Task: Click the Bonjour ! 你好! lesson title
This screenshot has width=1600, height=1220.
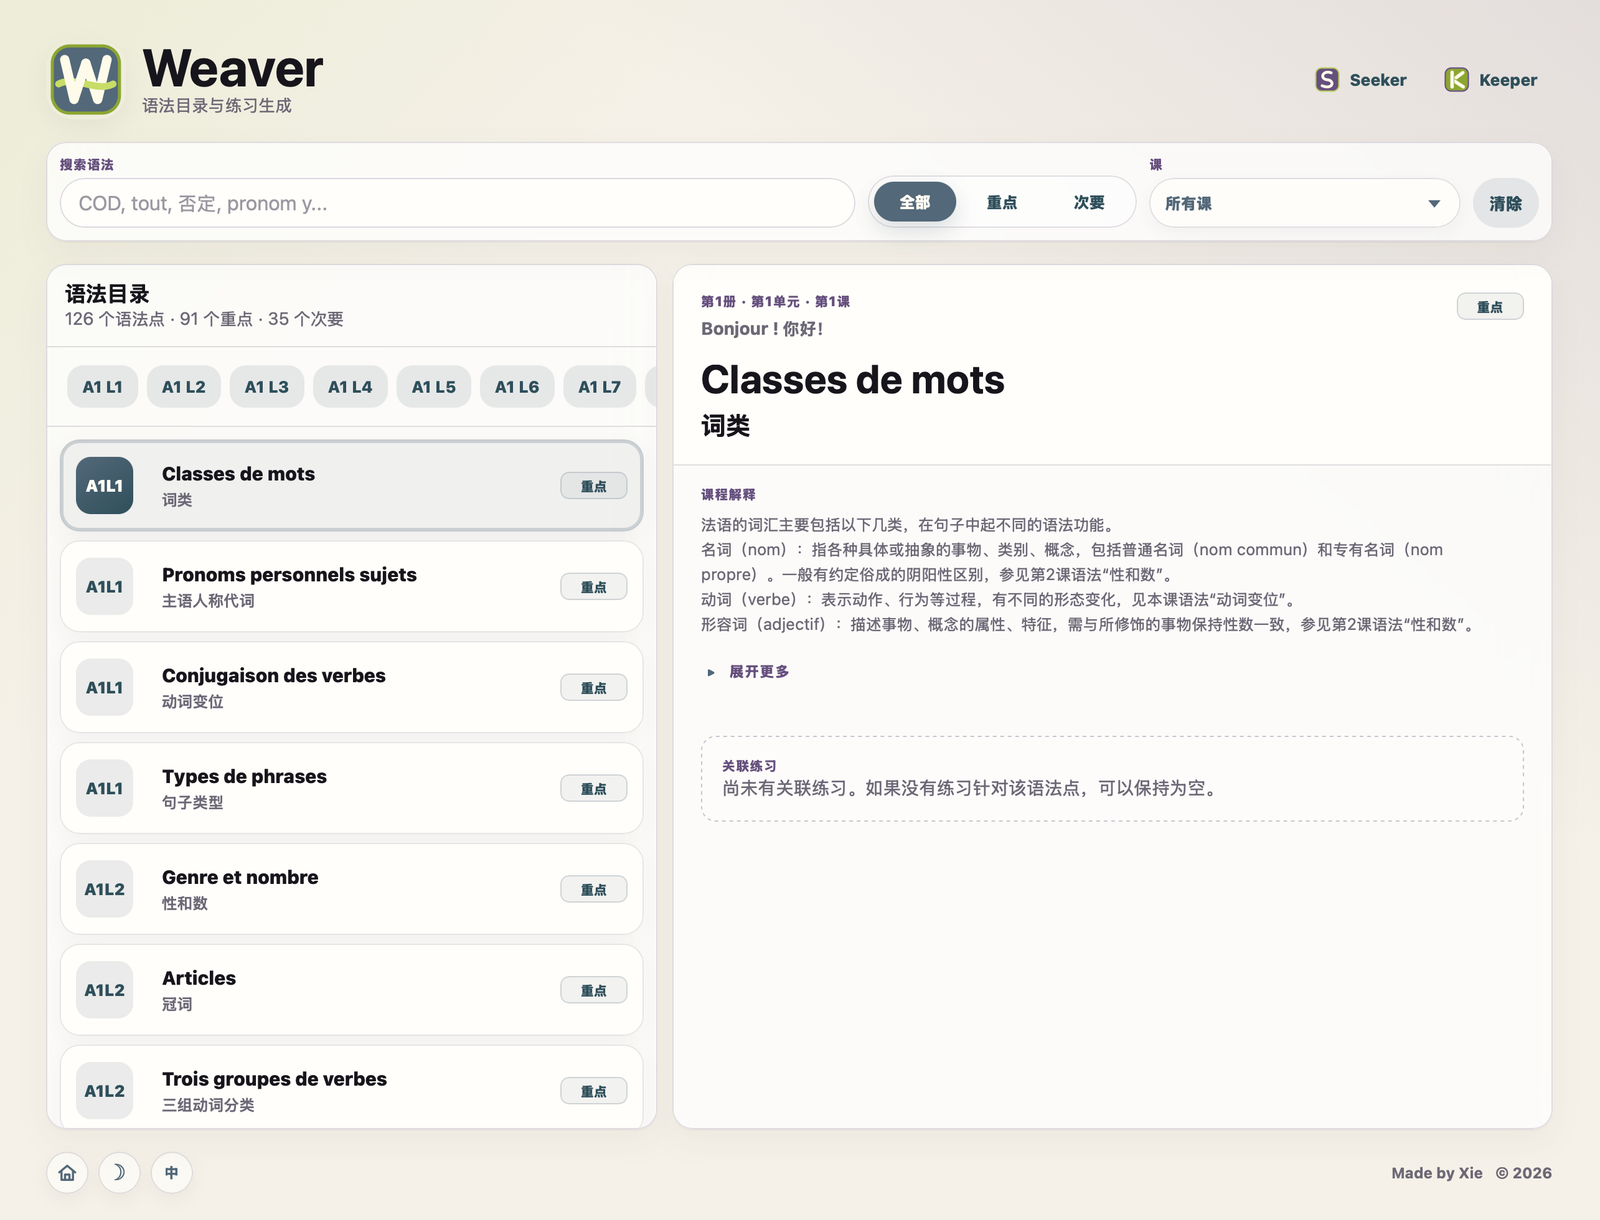Action: point(762,329)
